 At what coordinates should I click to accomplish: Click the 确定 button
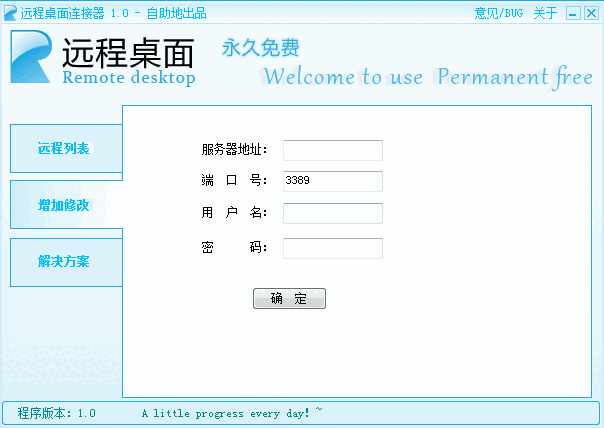pos(289,299)
